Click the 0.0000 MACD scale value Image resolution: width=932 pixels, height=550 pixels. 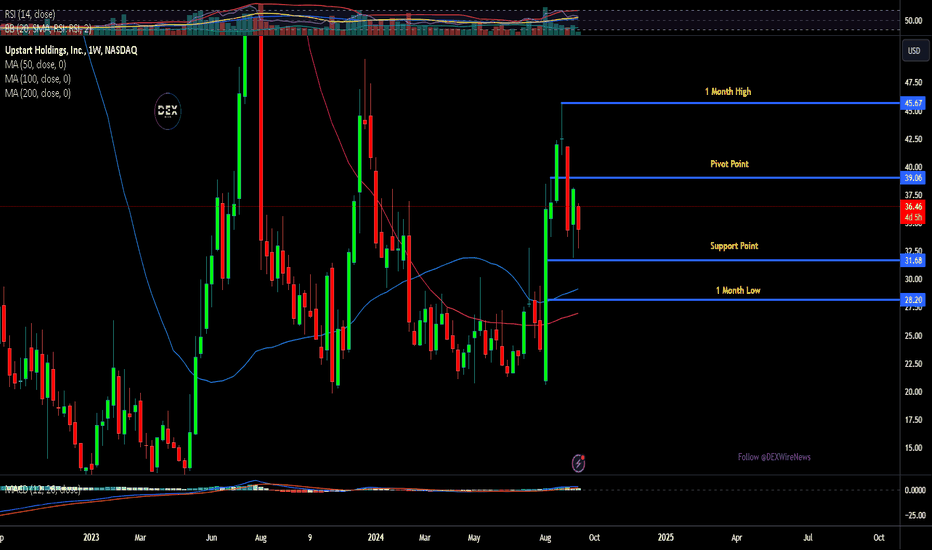(x=914, y=490)
